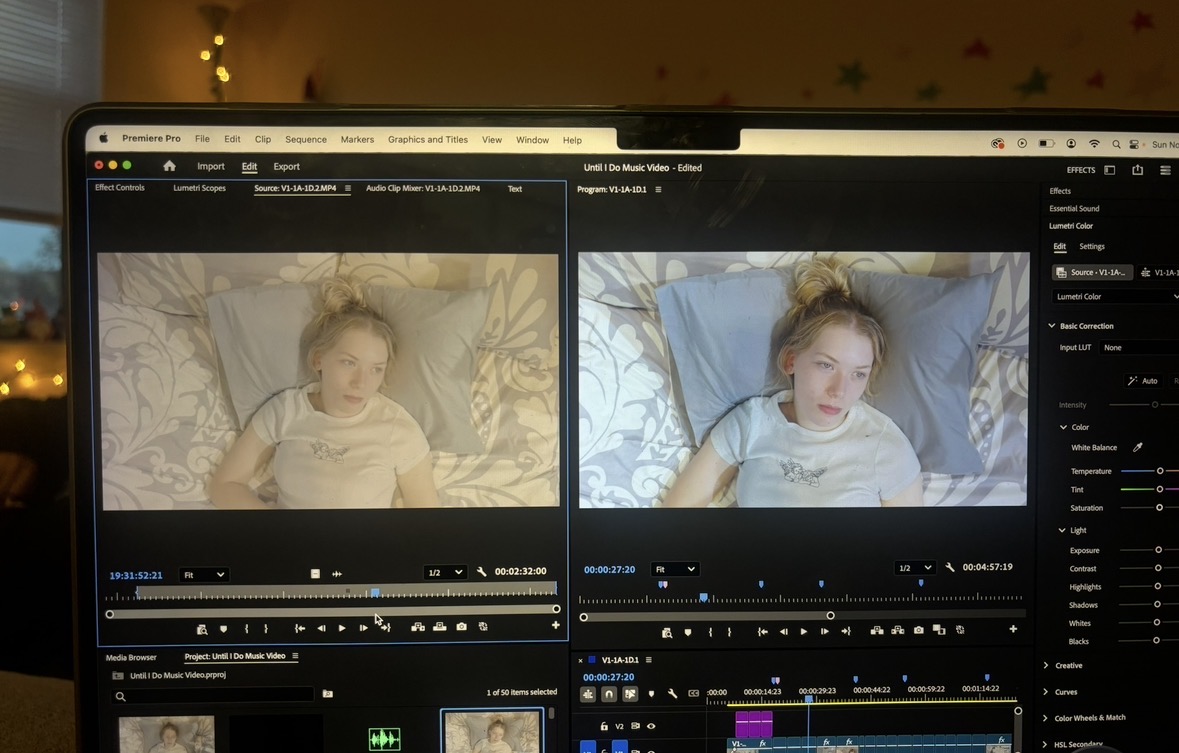Open Program monitor 1/2 resolution dropdown
Viewport: 1179px width, 753px height.
(x=914, y=568)
